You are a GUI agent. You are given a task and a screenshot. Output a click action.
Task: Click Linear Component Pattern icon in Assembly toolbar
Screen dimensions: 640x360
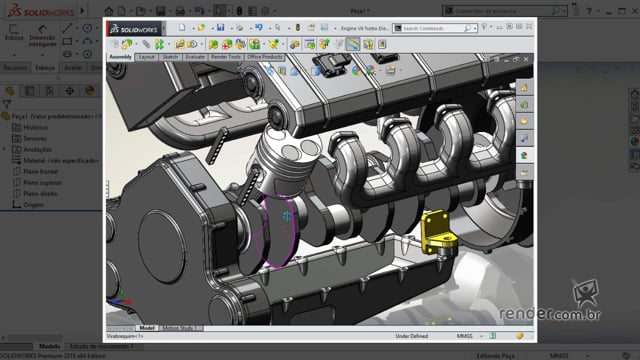[x=159, y=44]
